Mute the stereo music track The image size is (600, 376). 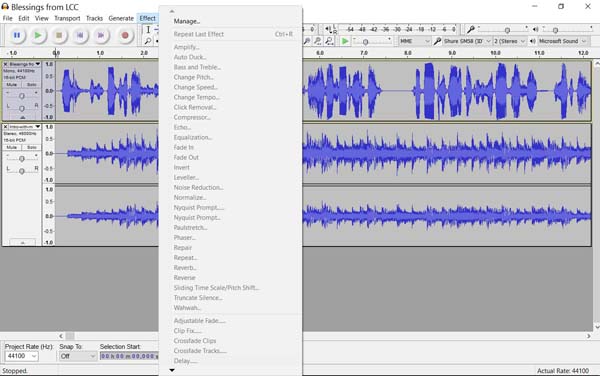point(11,147)
